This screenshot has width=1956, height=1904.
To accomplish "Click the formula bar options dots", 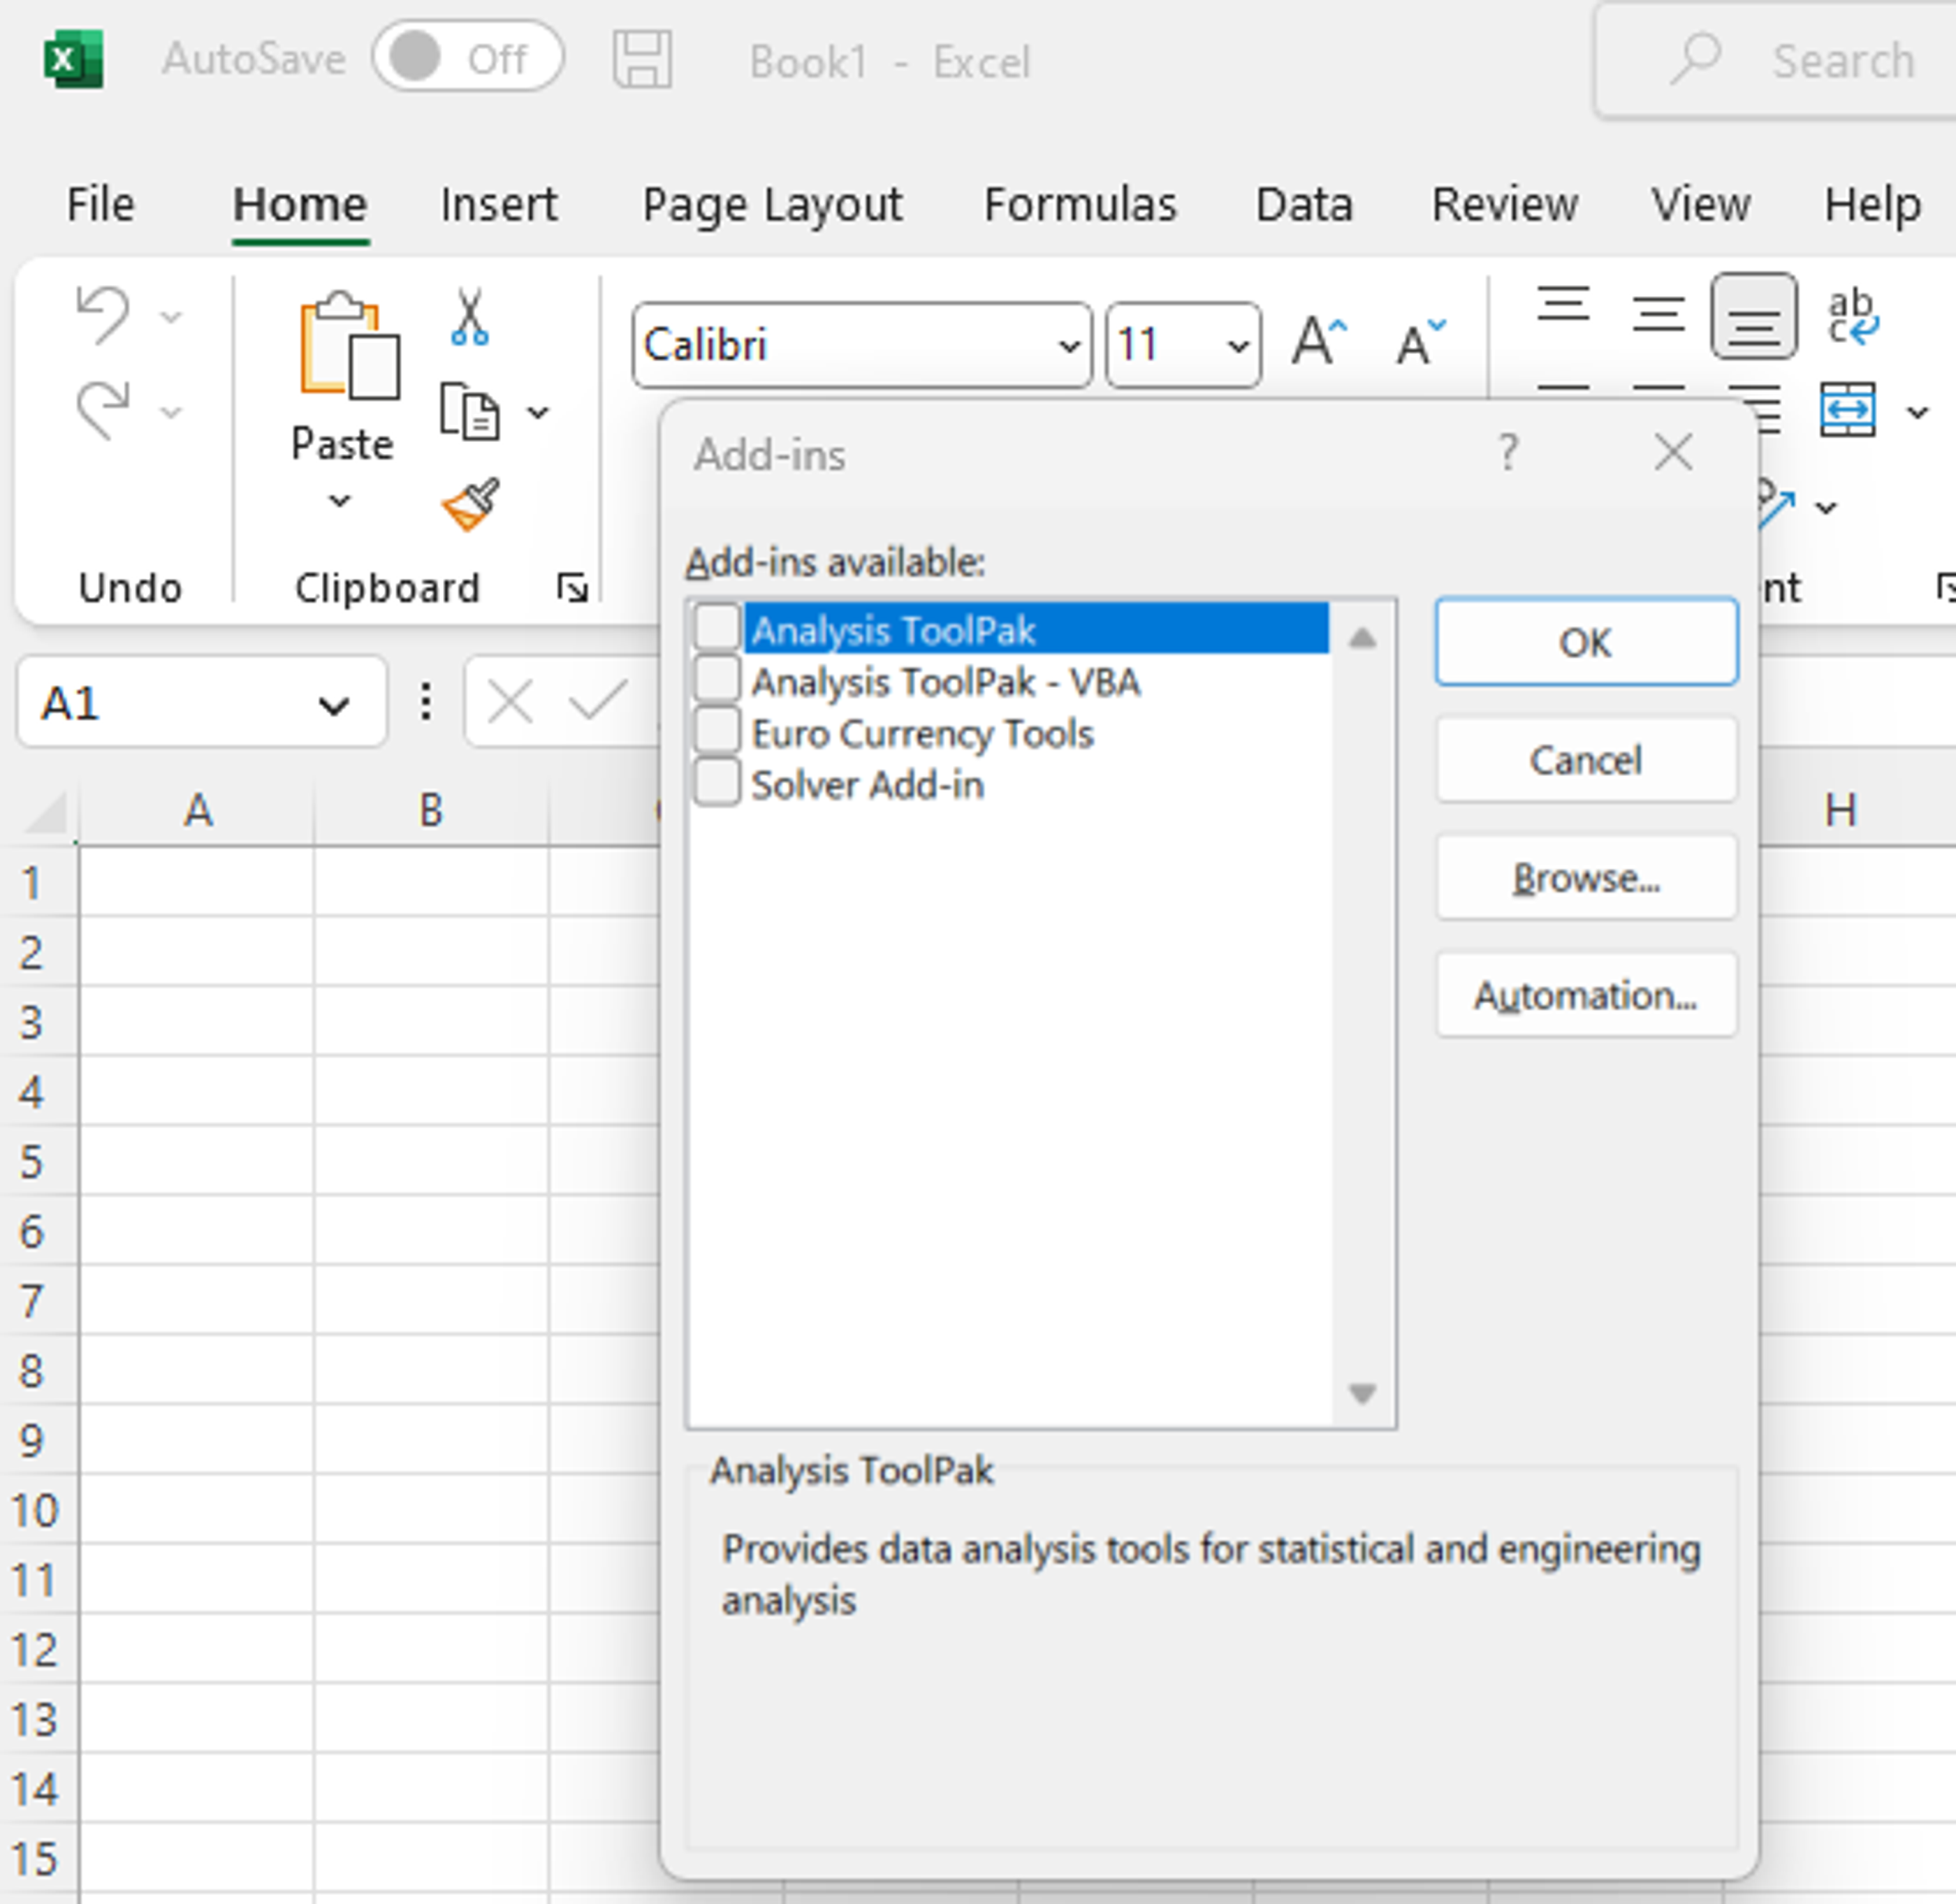I will [x=426, y=702].
